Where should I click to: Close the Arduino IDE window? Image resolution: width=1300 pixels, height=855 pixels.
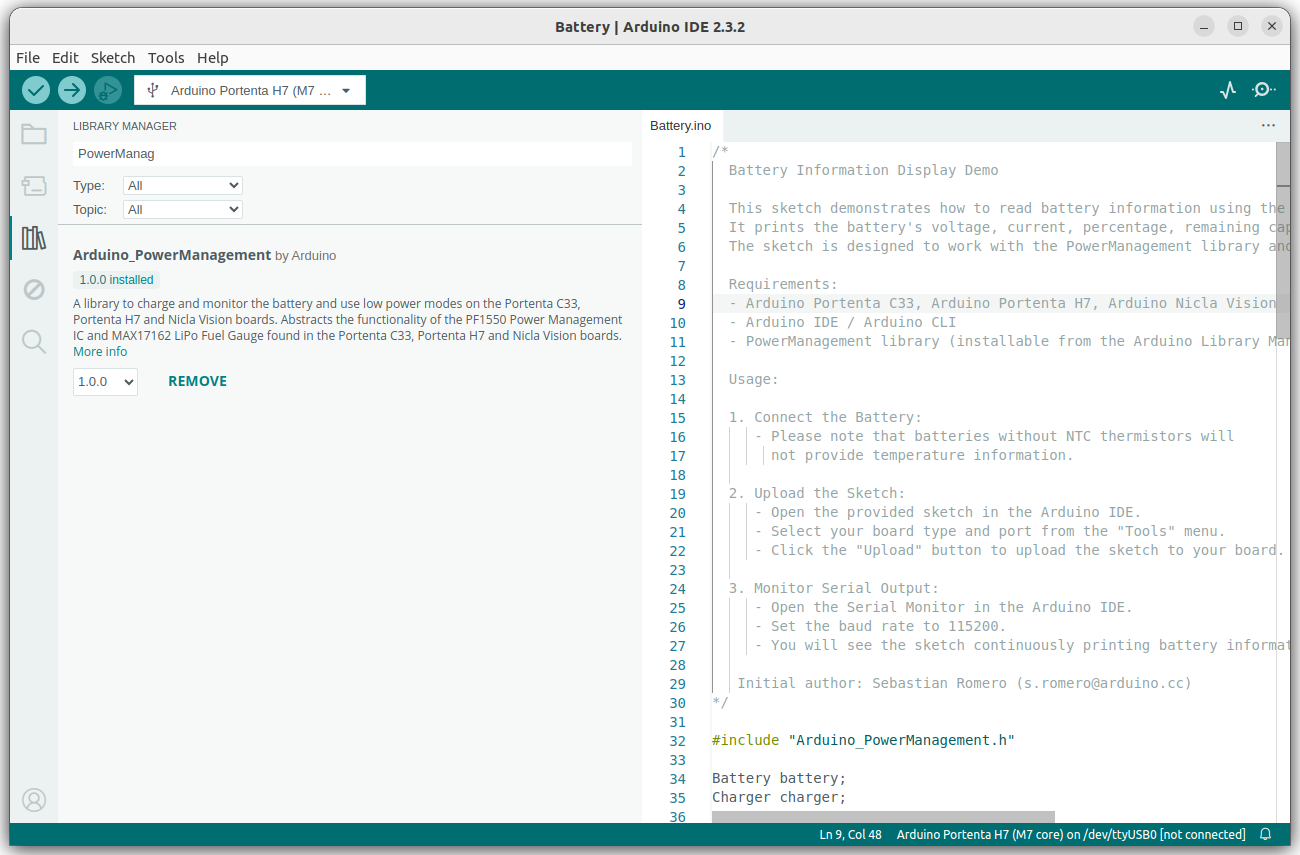(1271, 27)
